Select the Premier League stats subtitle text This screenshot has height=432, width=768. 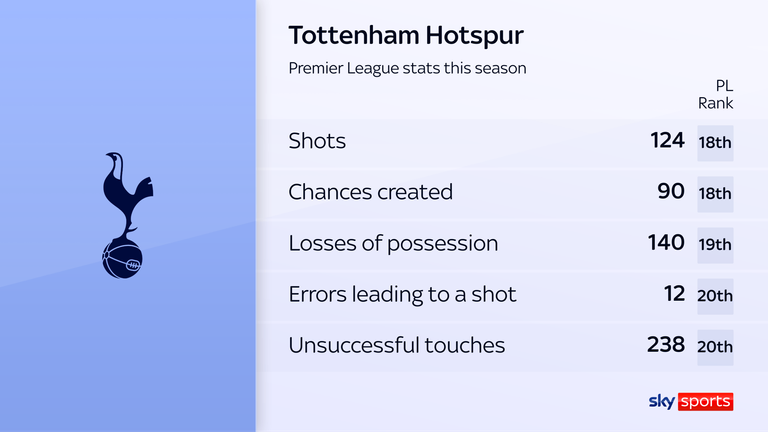407,69
